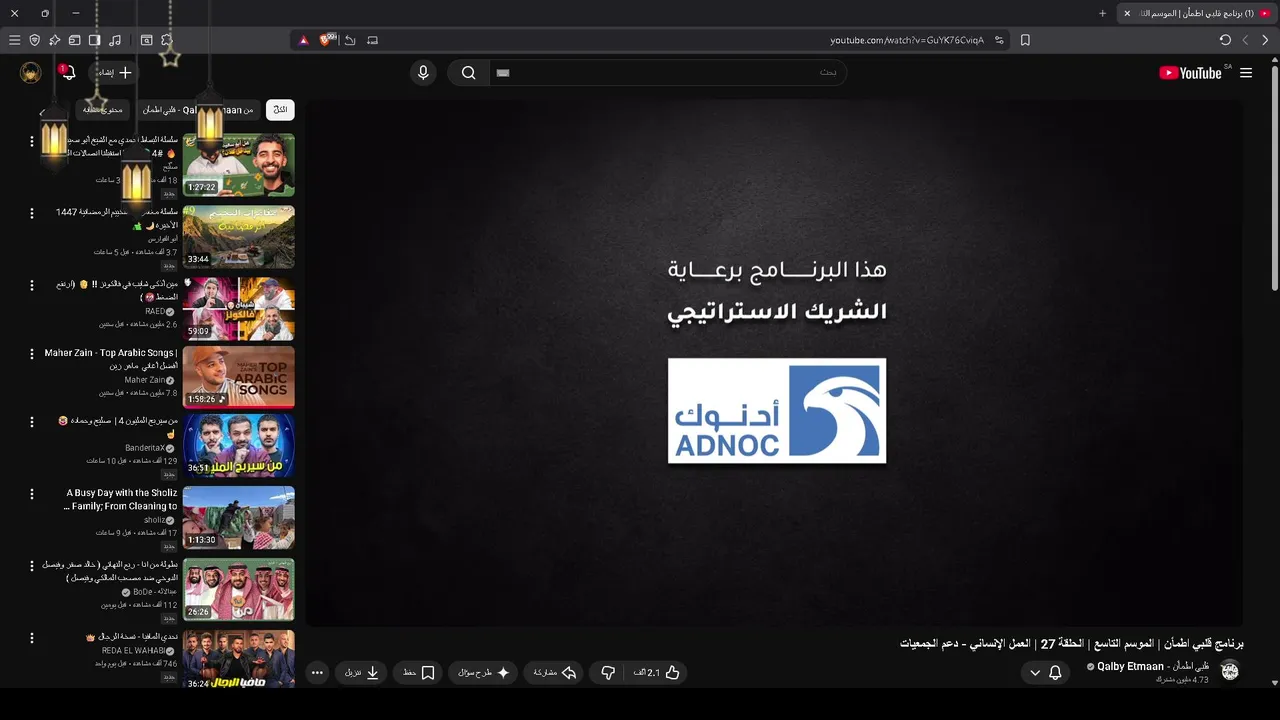Open options menu for the RAED video
The image size is (1280, 720).
(x=32, y=285)
